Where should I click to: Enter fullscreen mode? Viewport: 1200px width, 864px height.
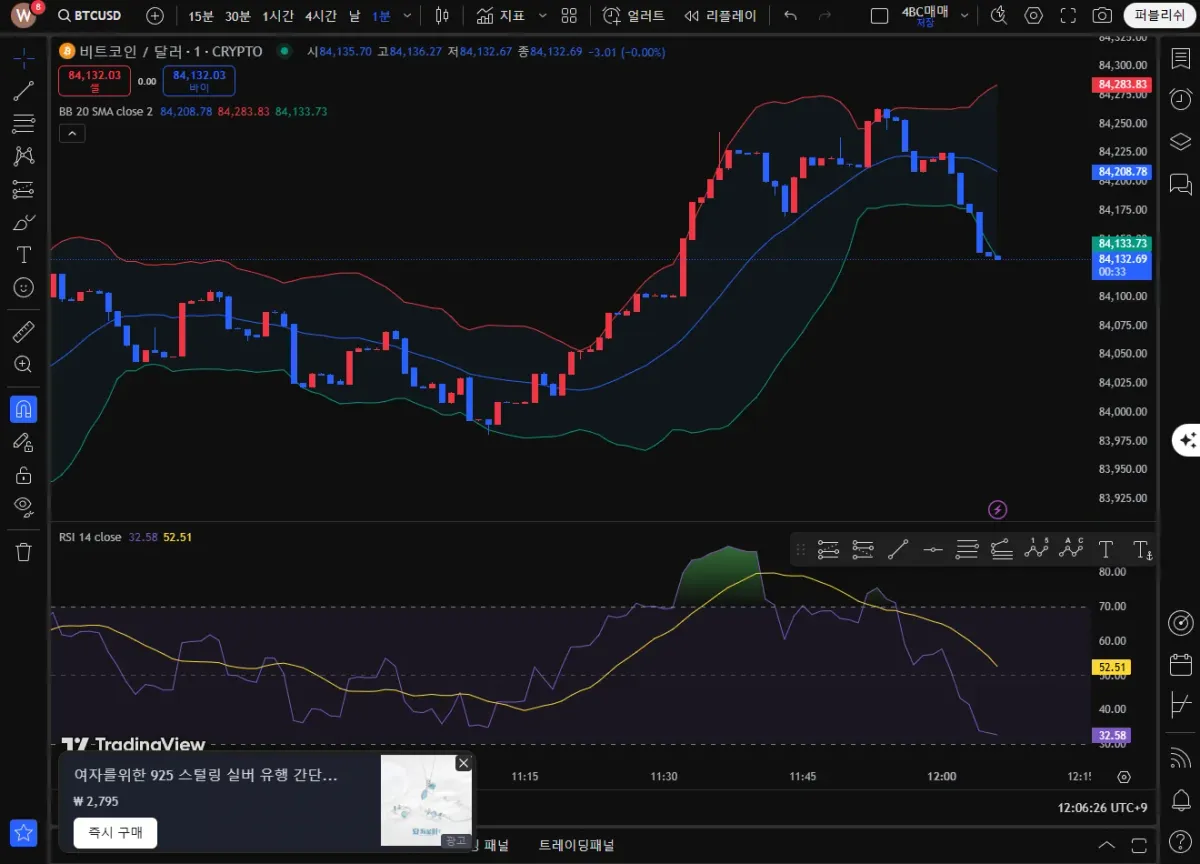click(x=1068, y=16)
